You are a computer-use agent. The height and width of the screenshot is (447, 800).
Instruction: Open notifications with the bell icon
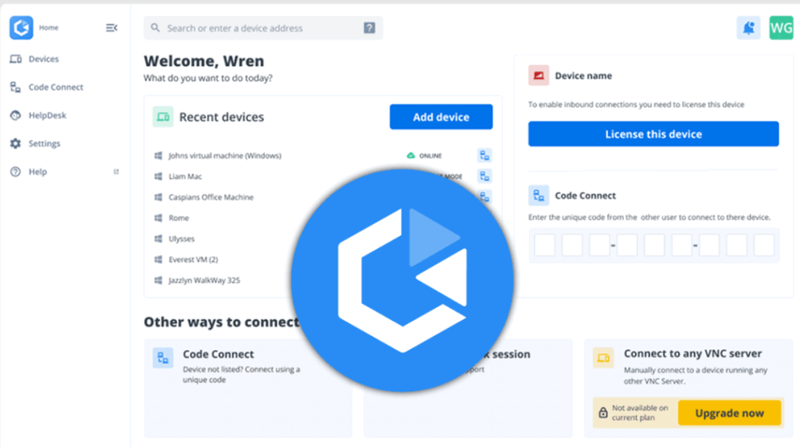point(748,28)
